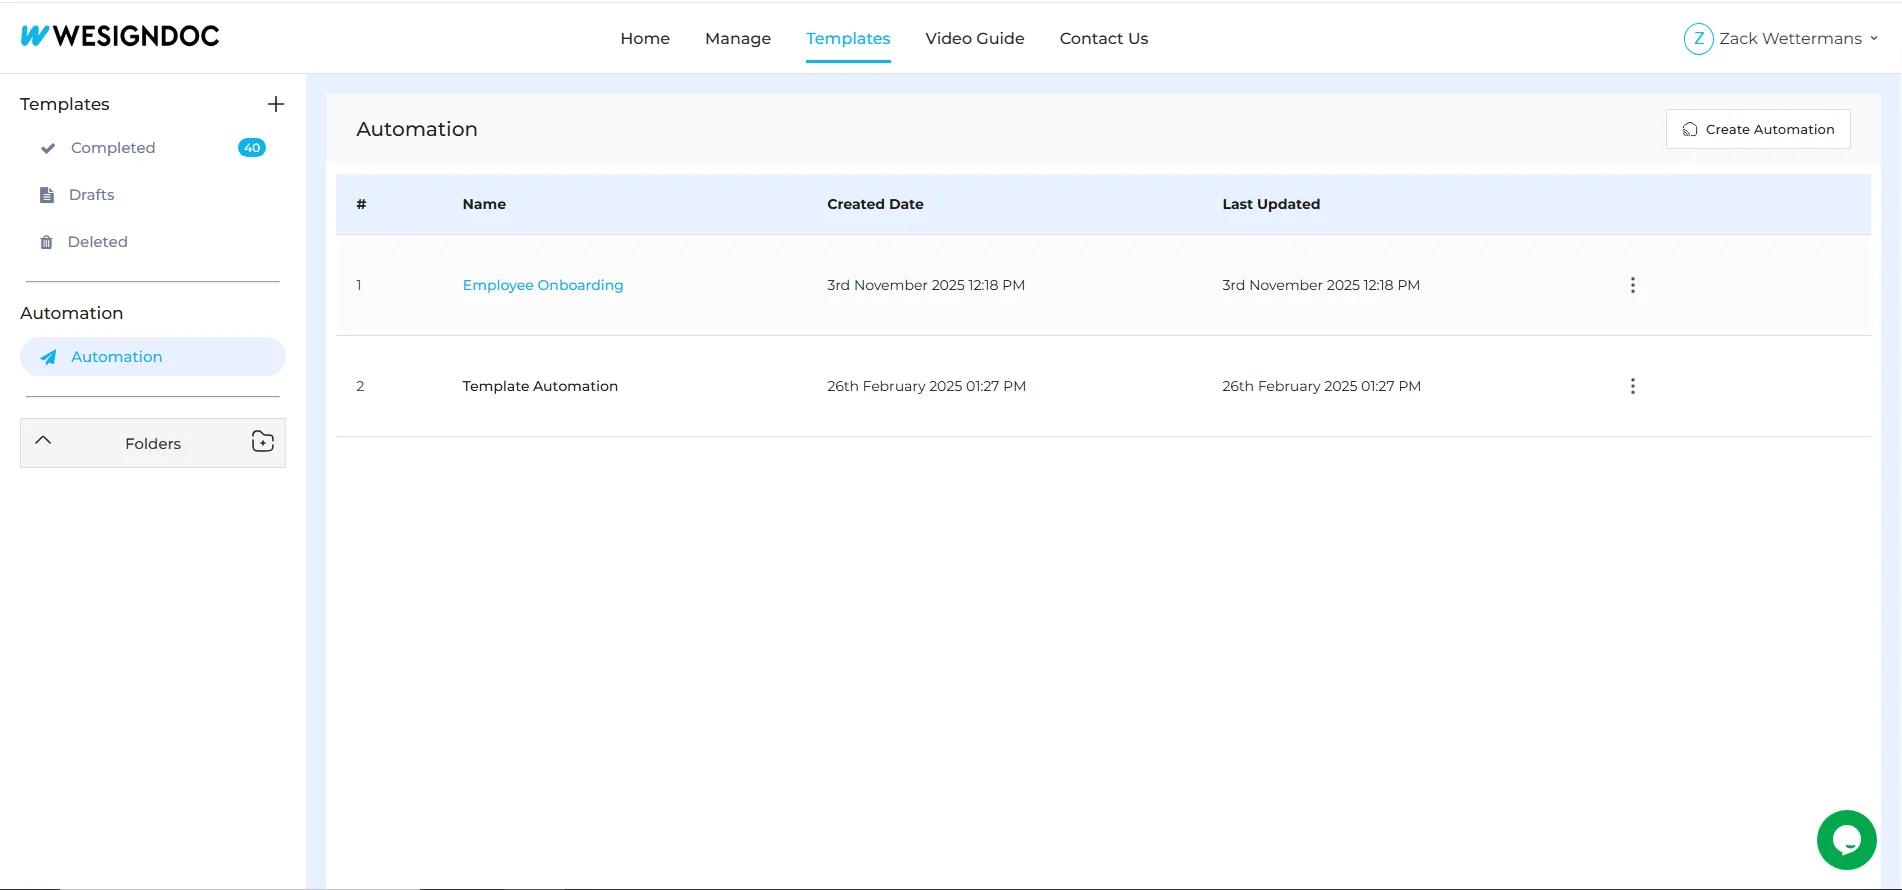Click the plus icon beside Templates
Image resolution: width=1902 pixels, height=890 pixels.
(x=276, y=104)
